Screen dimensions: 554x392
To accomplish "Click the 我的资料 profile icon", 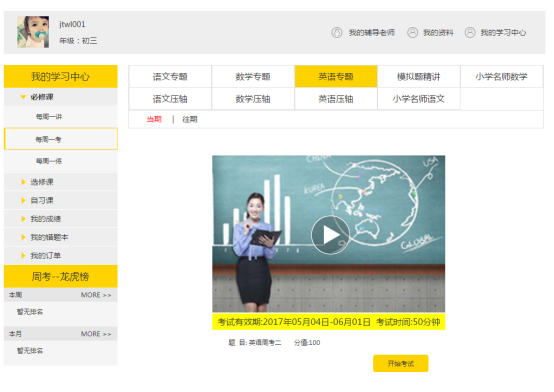I will (x=412, y=33).
